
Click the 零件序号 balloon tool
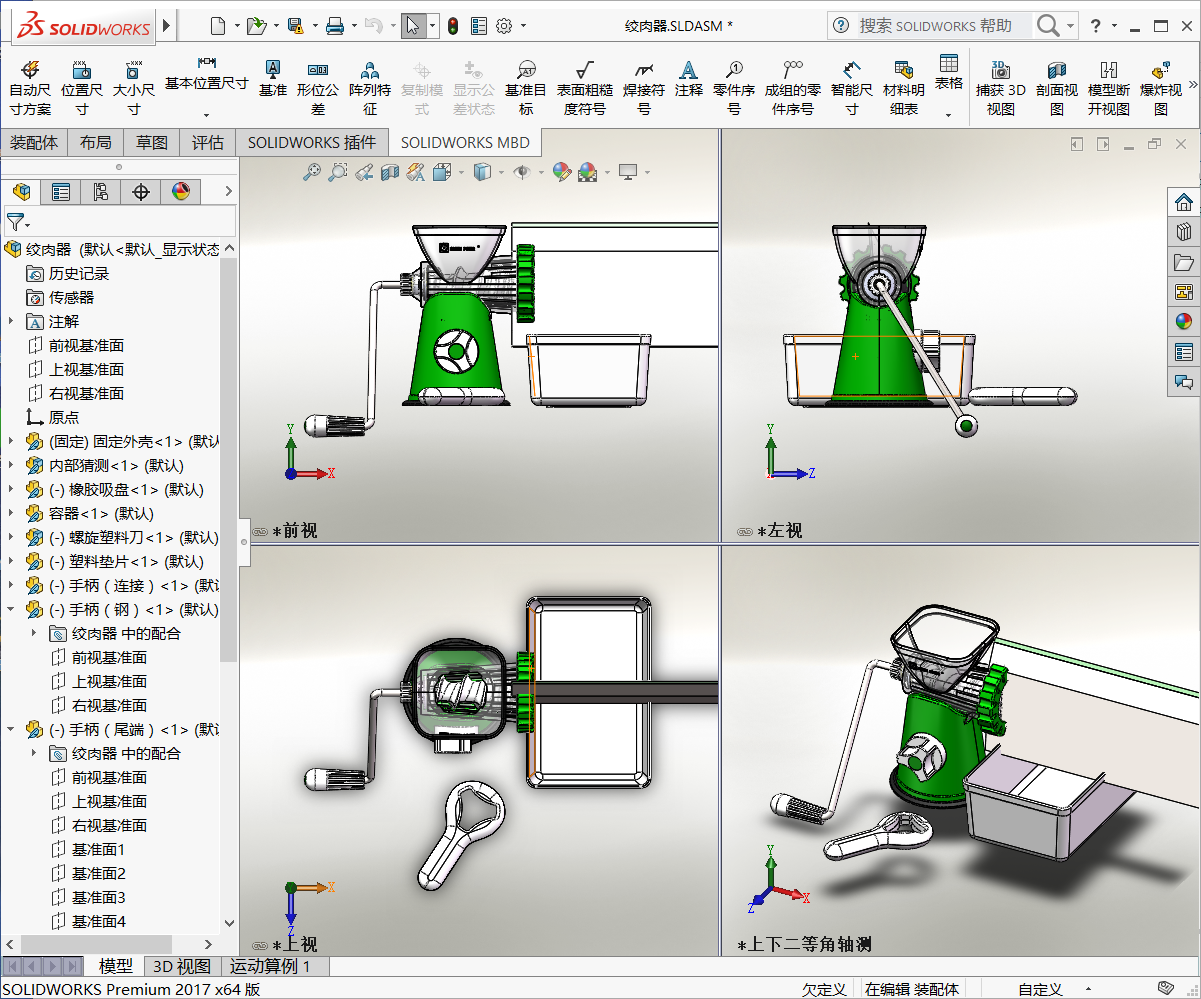coord(734,87)
